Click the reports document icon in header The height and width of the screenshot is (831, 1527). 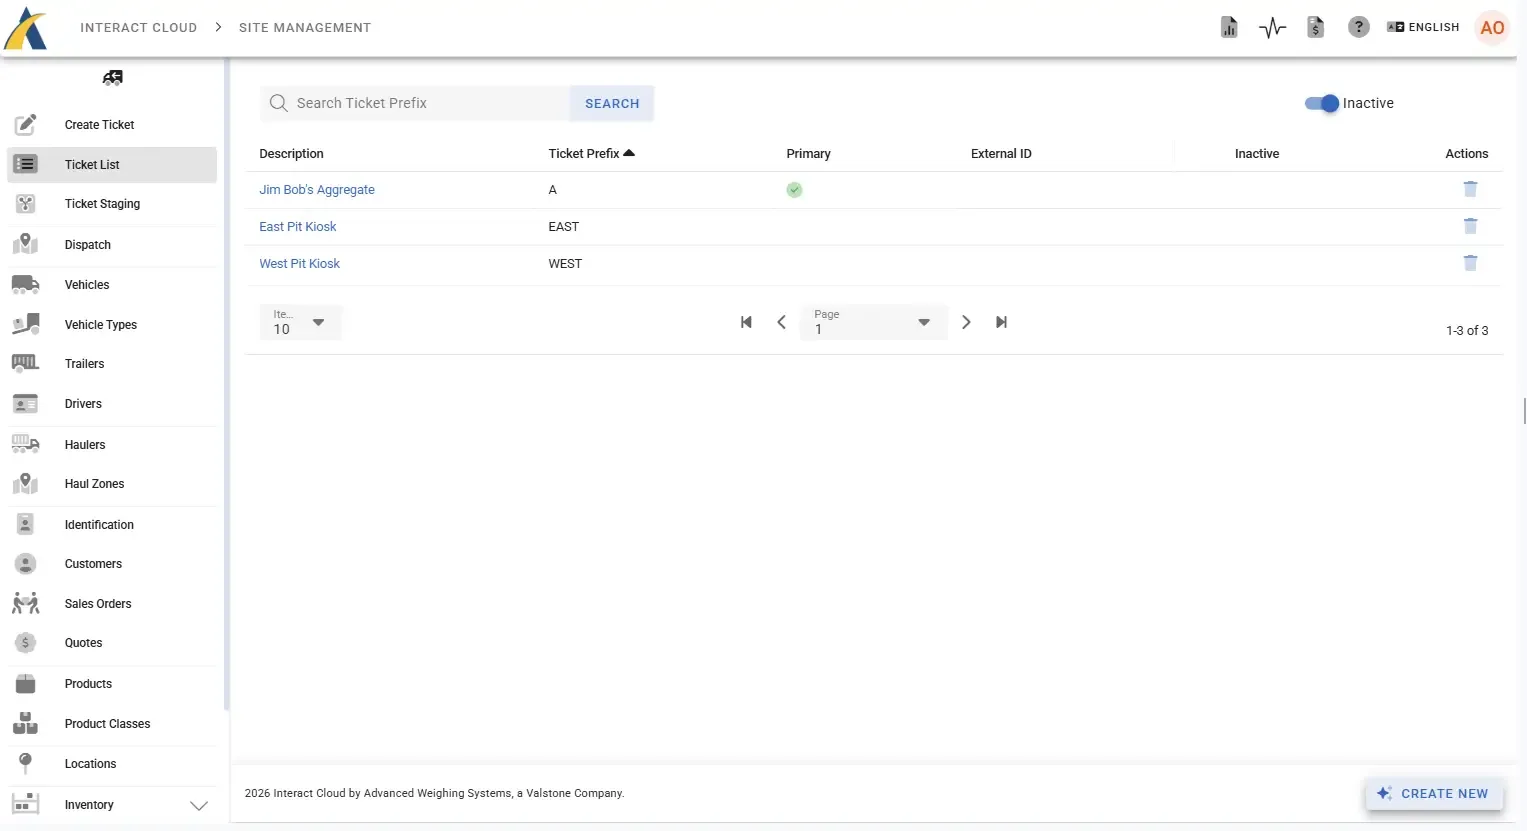coord(1229,28)
